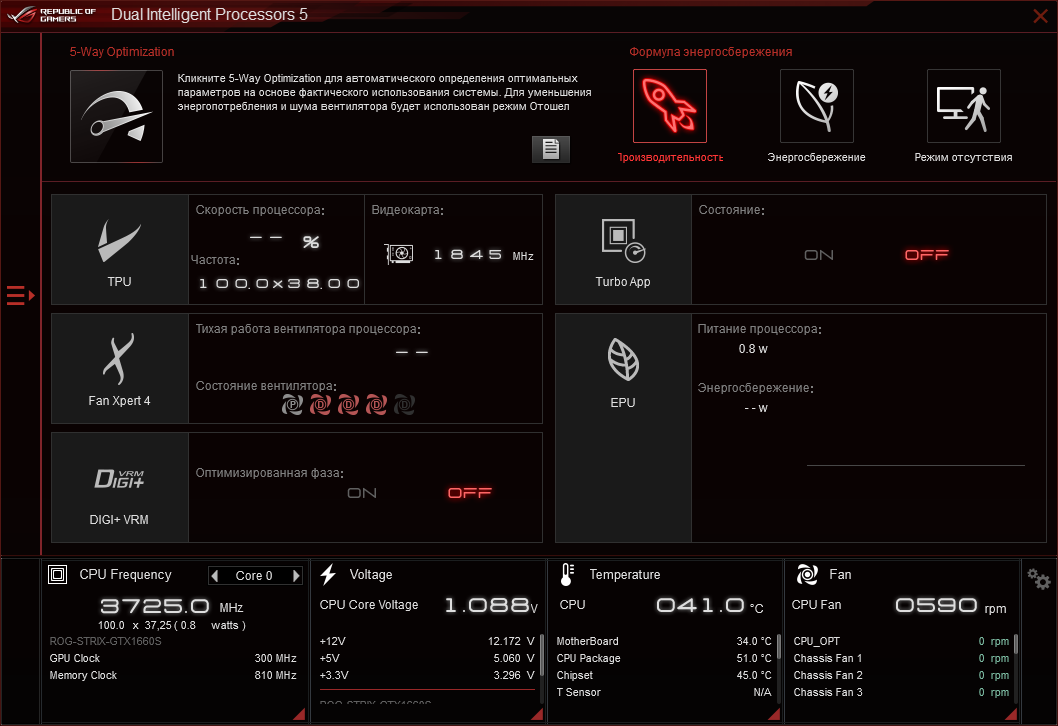Click the Memory Clock 810 MHz row
The image size is (1058, 726).
point(173,675)
